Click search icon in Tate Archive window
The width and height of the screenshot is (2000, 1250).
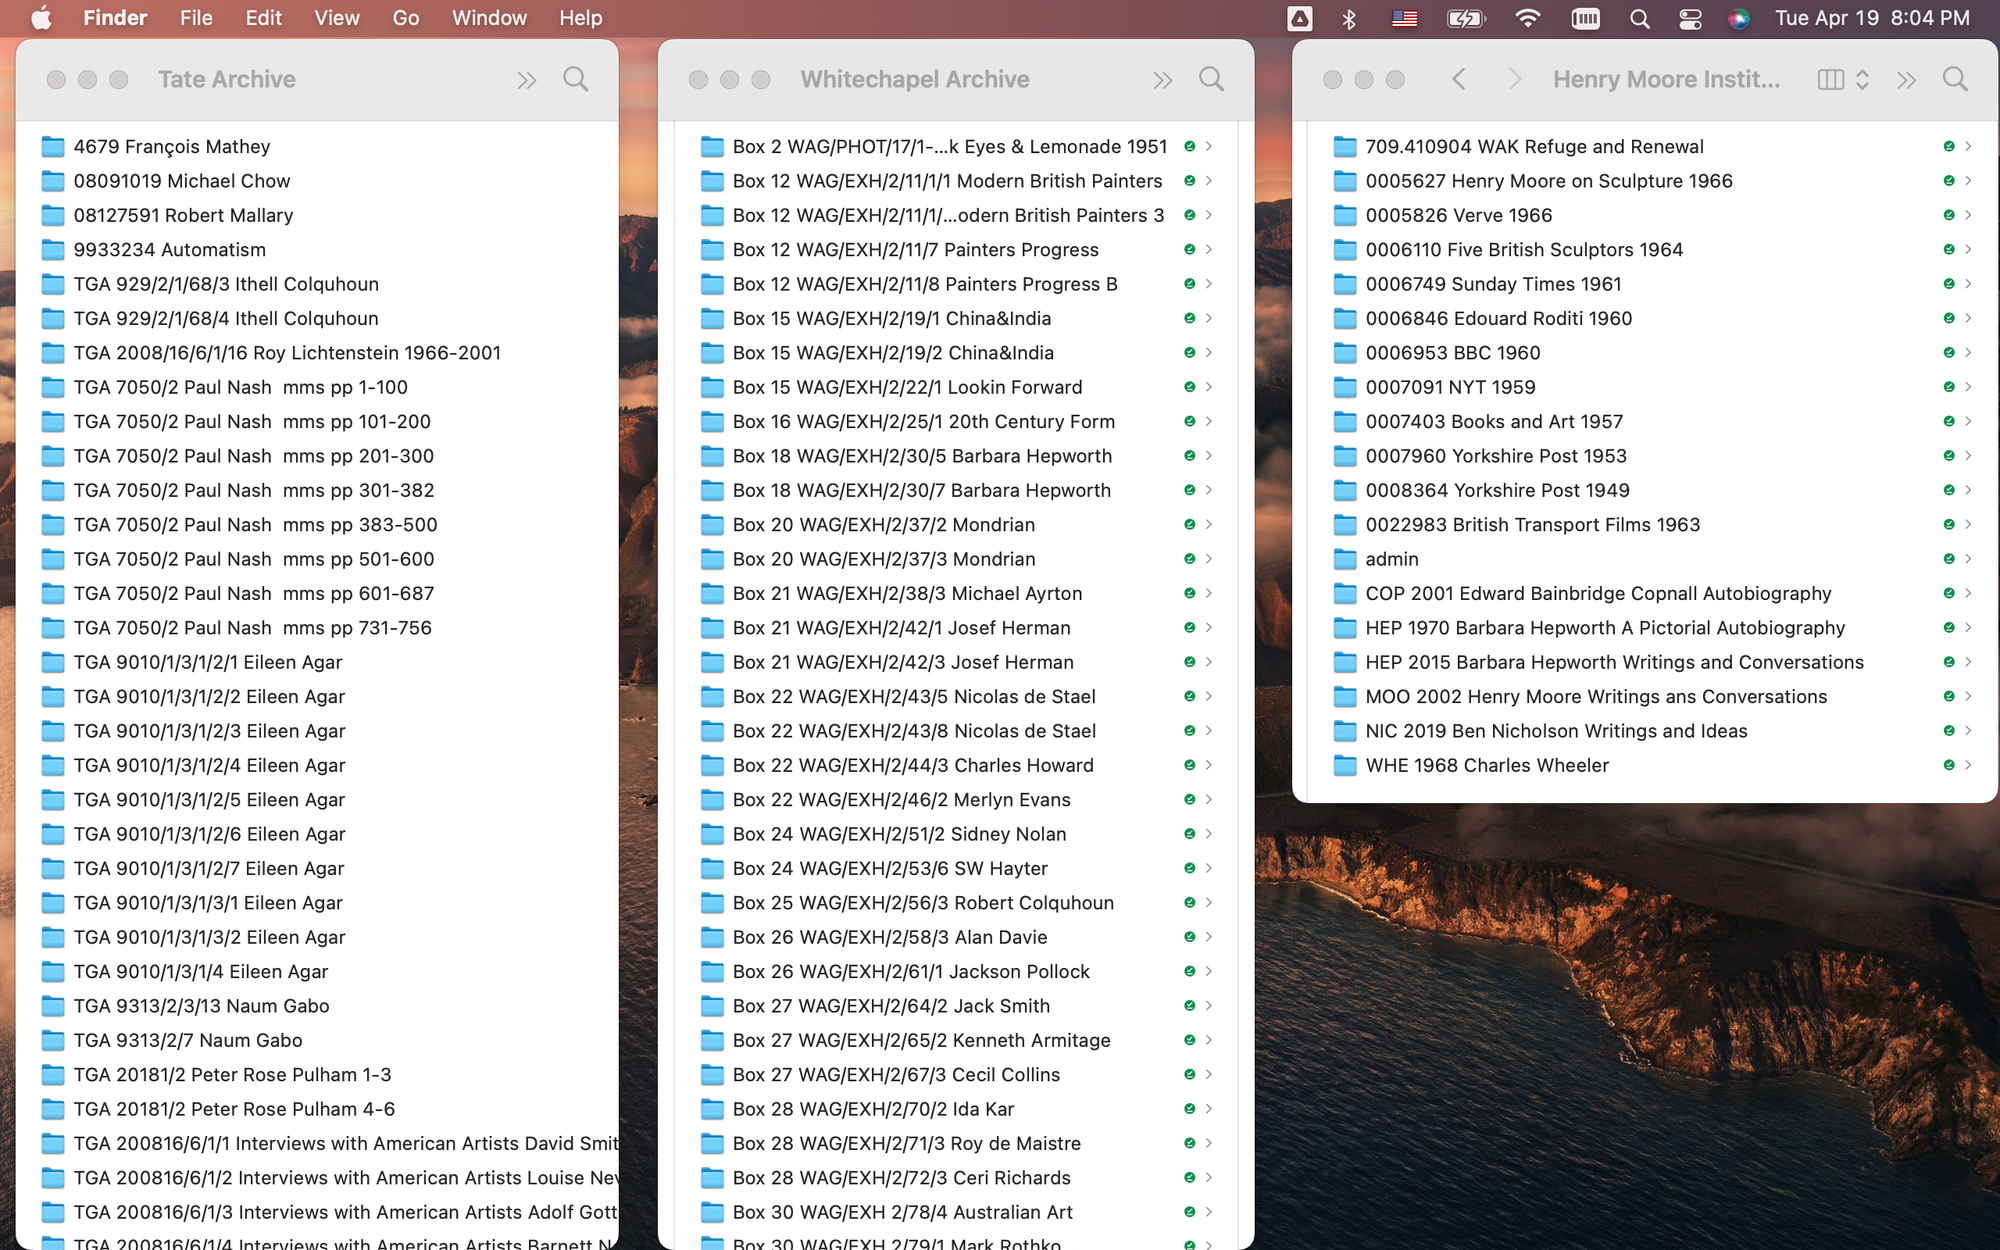(x=575, y=79)
